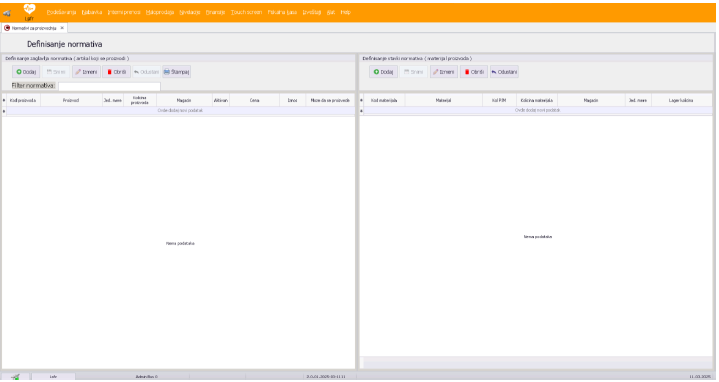Click the Cena column header
719x382 pixels.
(254, 100)
